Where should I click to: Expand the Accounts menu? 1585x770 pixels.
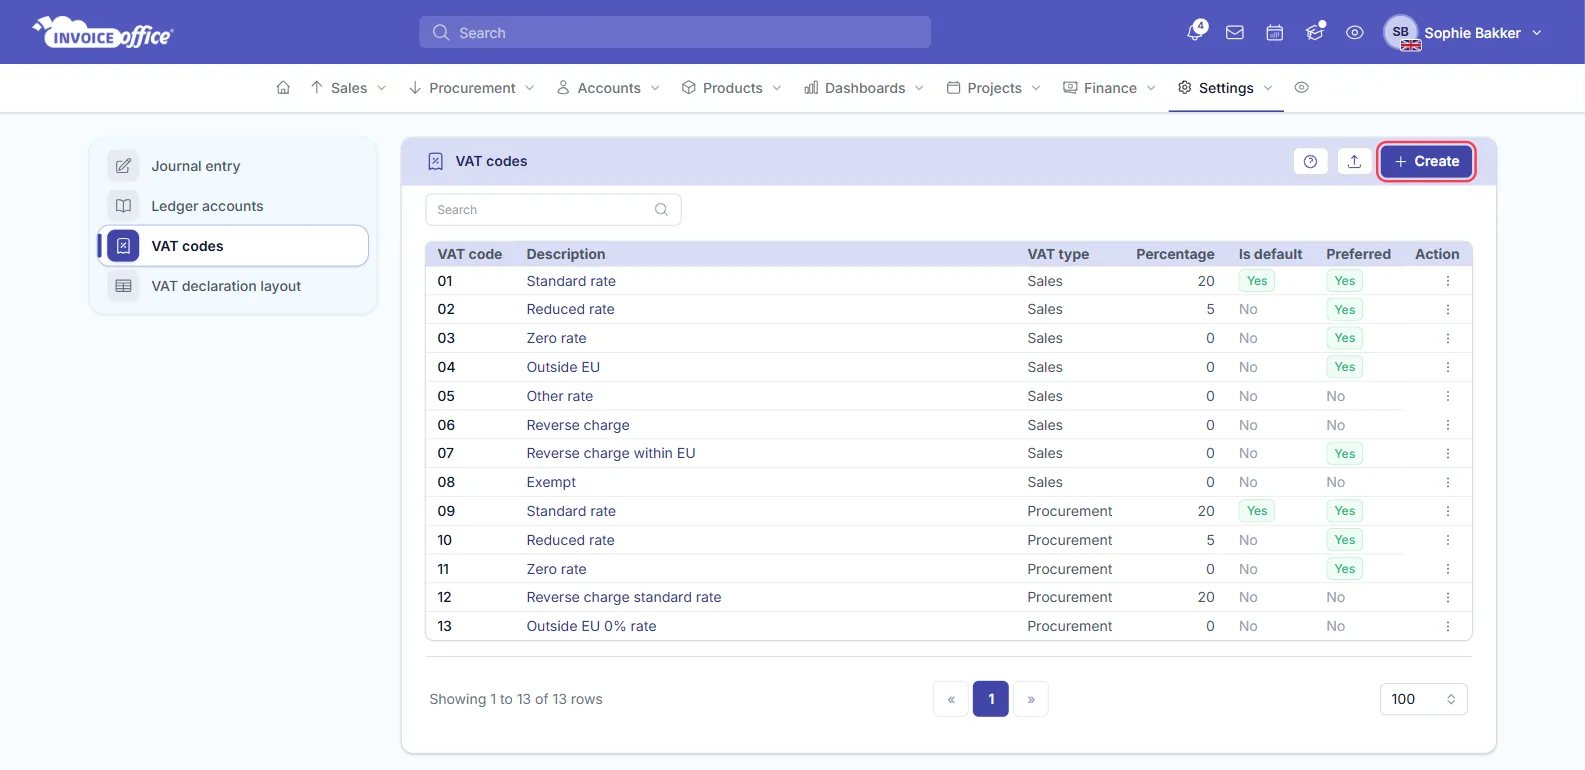(x=608, y=88)
